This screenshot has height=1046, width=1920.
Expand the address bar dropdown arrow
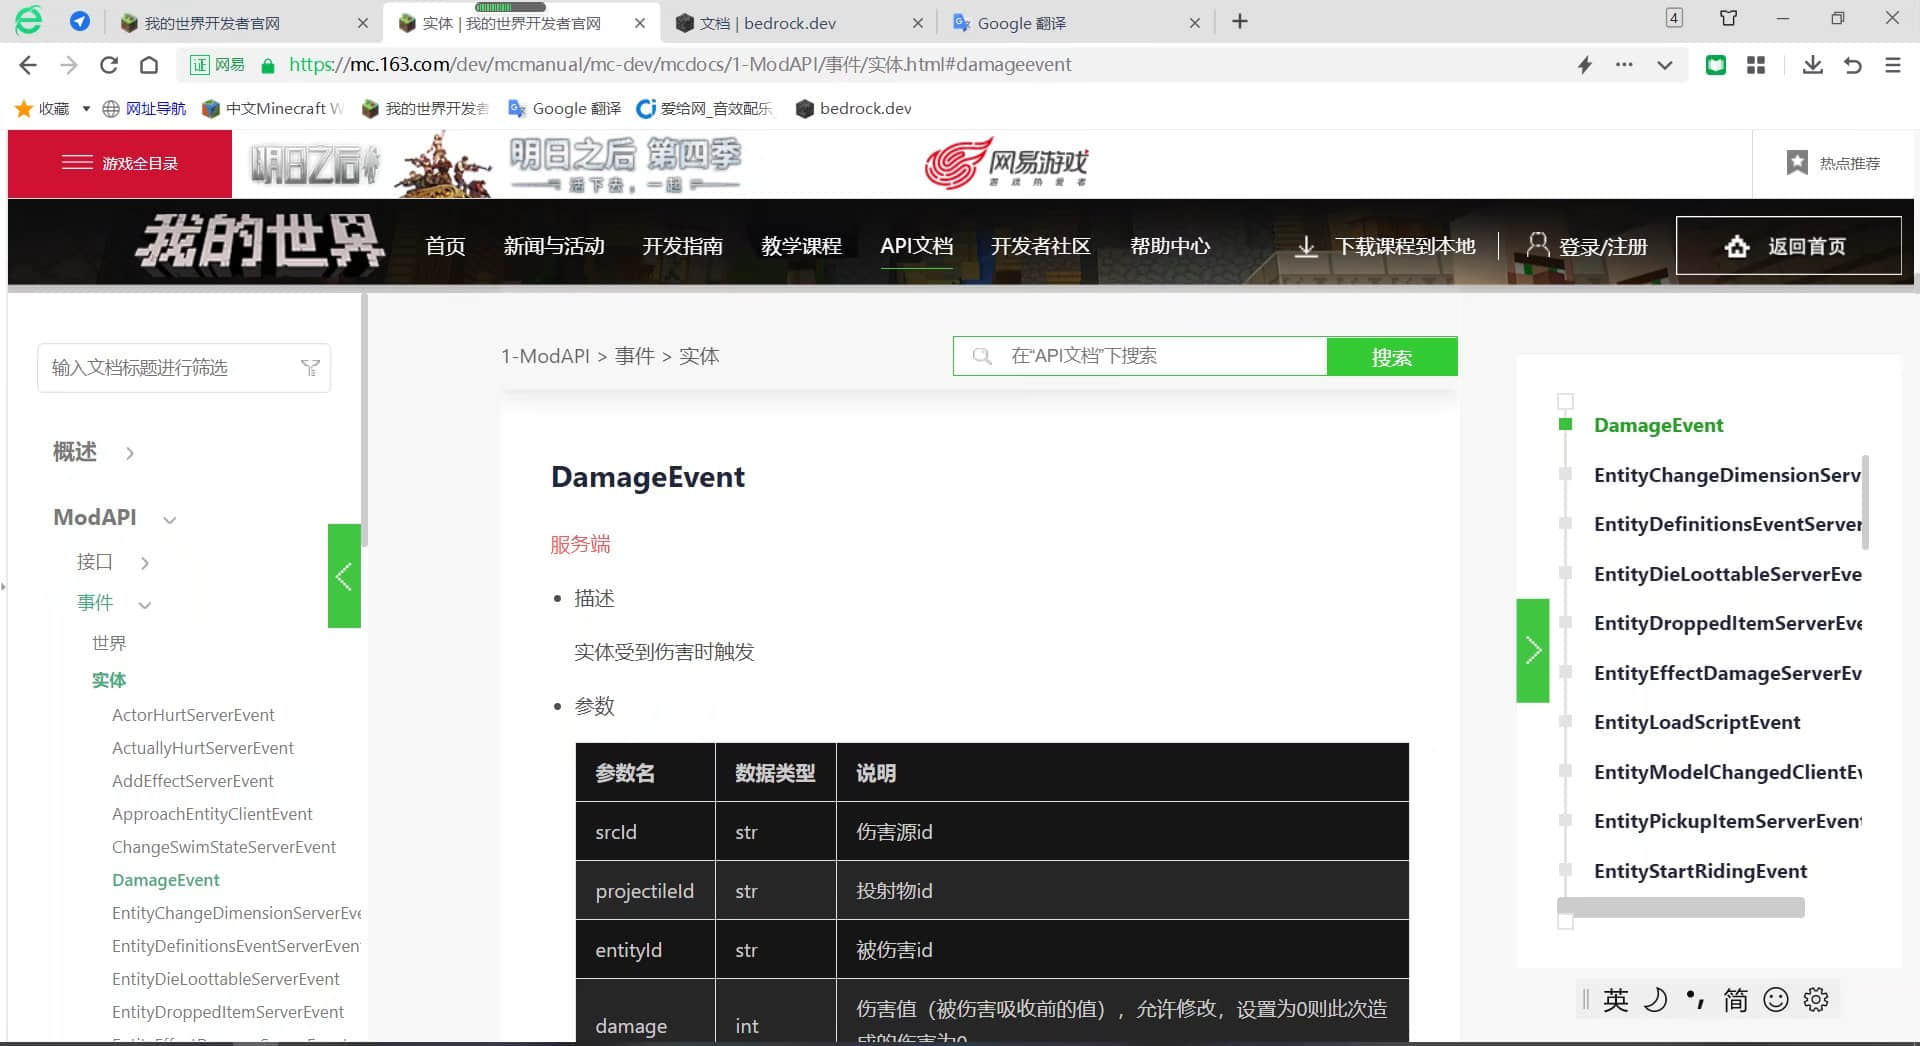pos(1665,65)
